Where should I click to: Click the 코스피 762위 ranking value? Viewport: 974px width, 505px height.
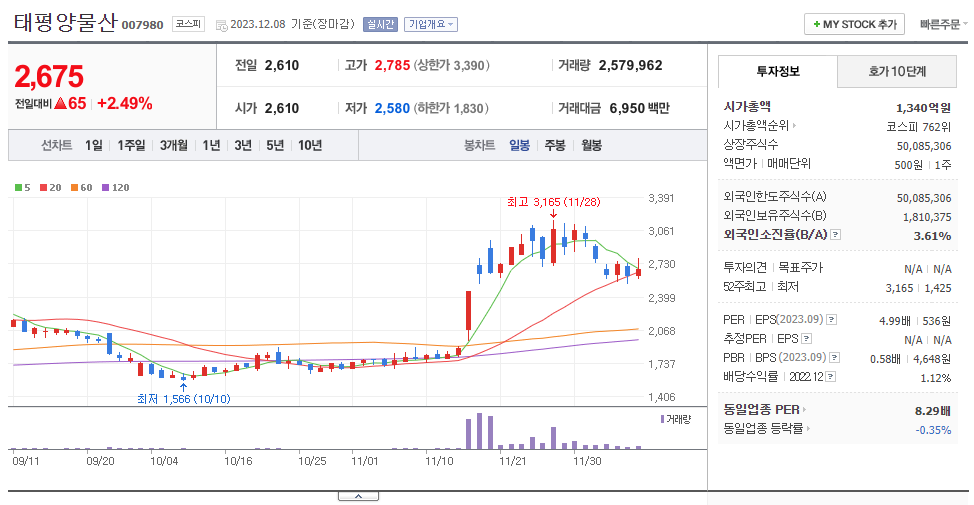[x=918, y=127]
